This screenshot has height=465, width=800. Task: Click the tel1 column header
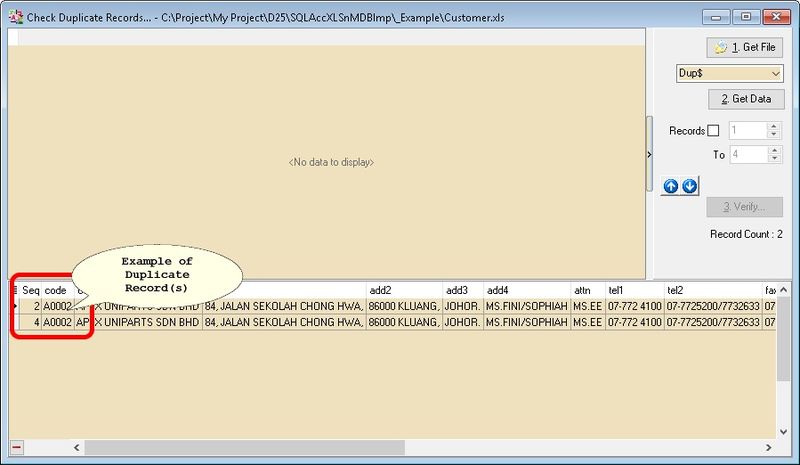pyautogui.click(x=632, y=289)
